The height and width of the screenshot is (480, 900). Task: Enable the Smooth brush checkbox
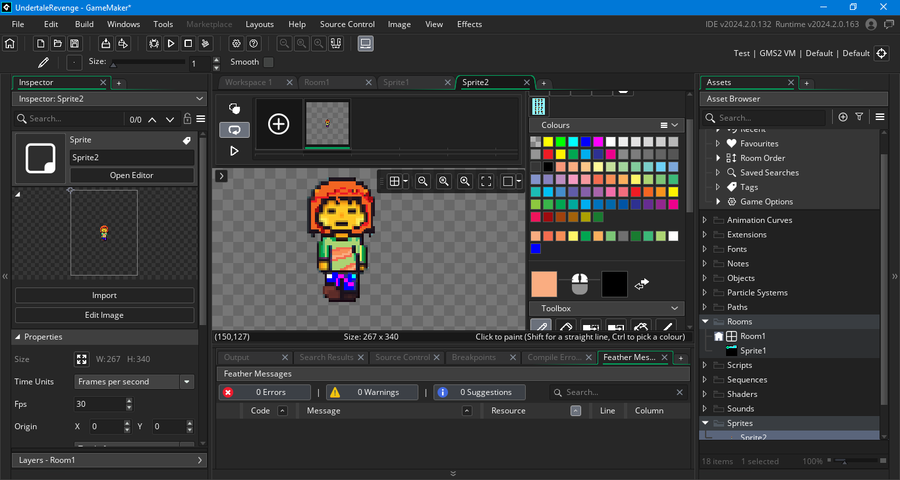point(268,62)
